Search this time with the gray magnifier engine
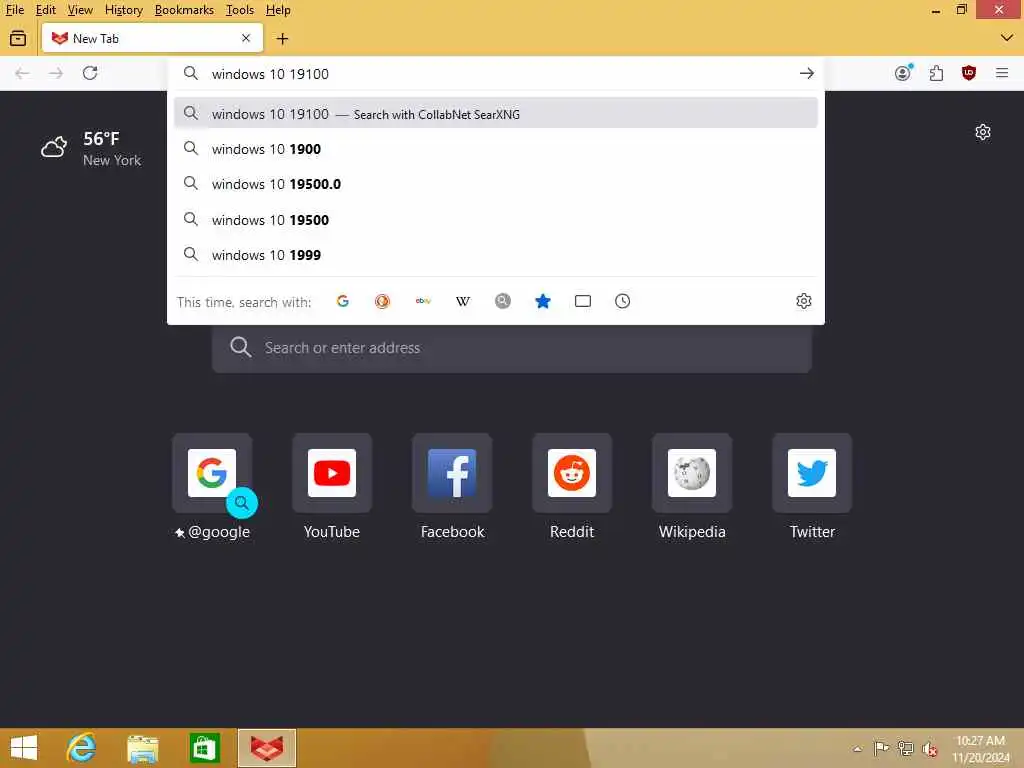 [503, 301]
